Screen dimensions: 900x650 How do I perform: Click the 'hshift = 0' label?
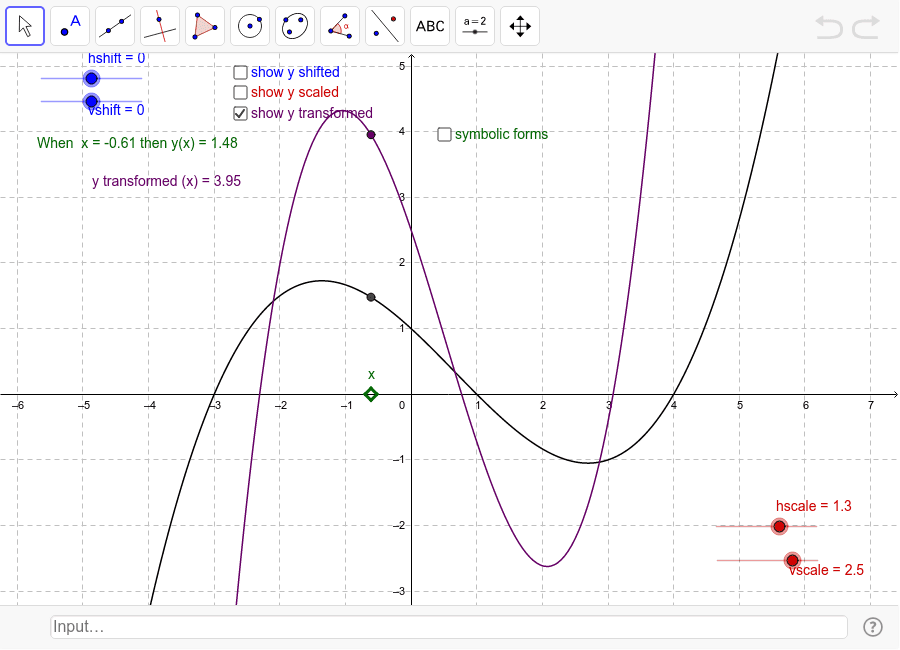coord(117,58)
